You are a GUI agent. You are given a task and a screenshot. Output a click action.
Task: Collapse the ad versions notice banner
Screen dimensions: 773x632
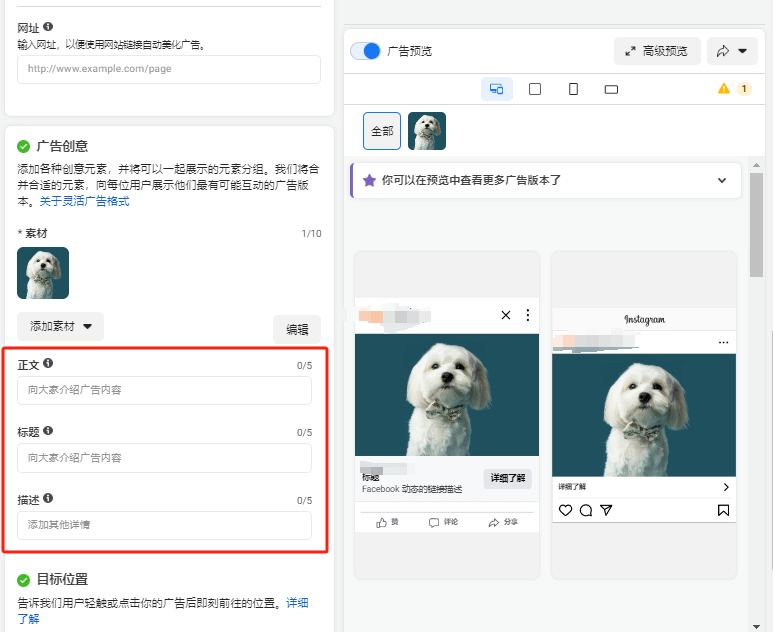(722, 181)
